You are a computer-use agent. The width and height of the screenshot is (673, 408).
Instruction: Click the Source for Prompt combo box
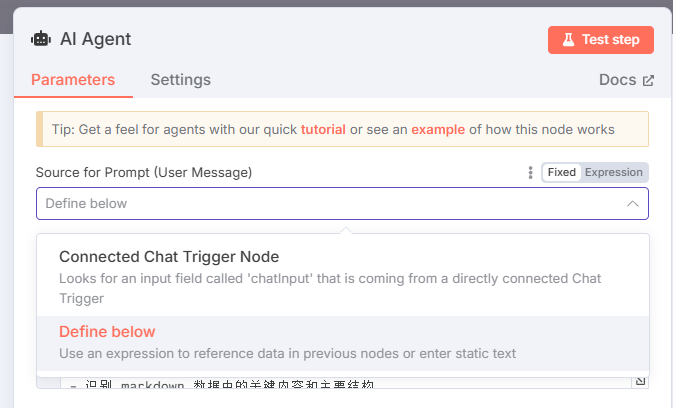tap(330, 204)
